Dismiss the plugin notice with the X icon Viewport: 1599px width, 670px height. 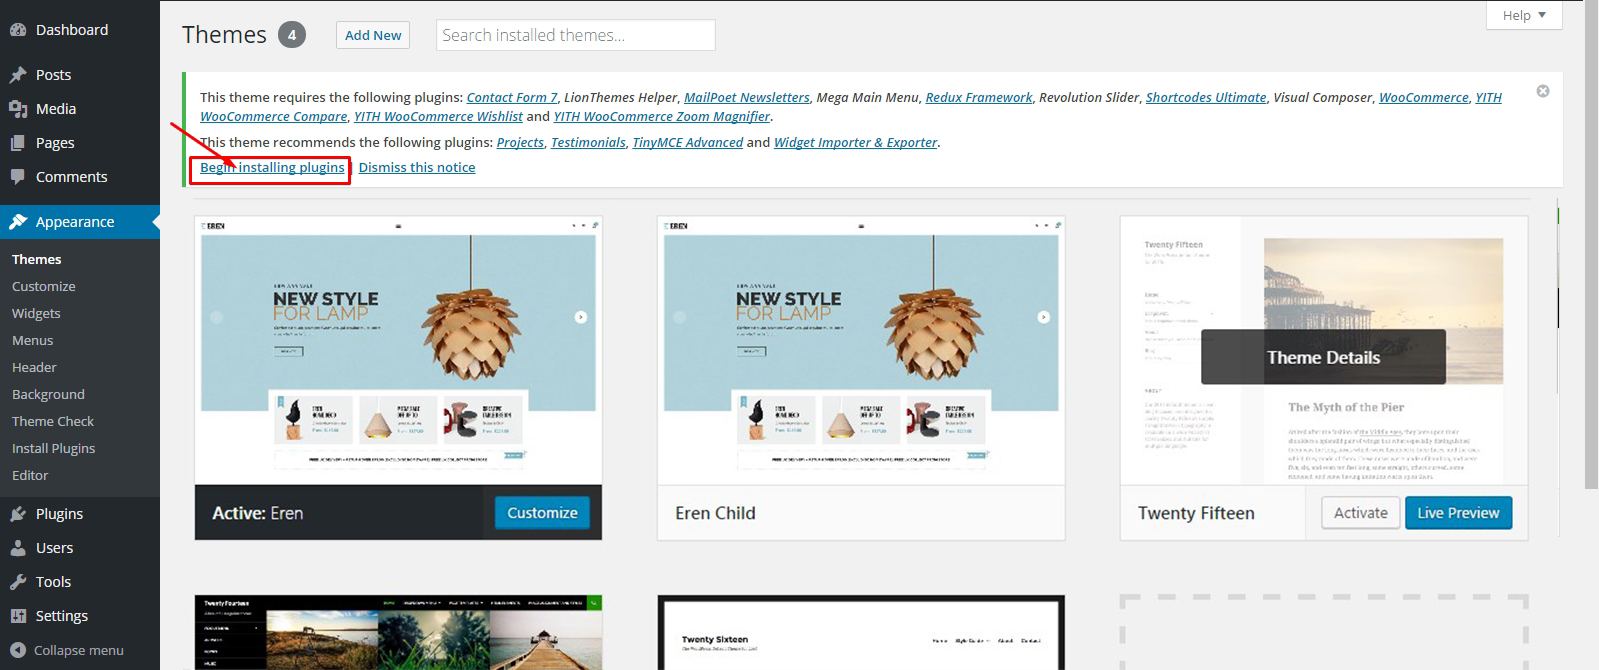(x=1543, y=91)
